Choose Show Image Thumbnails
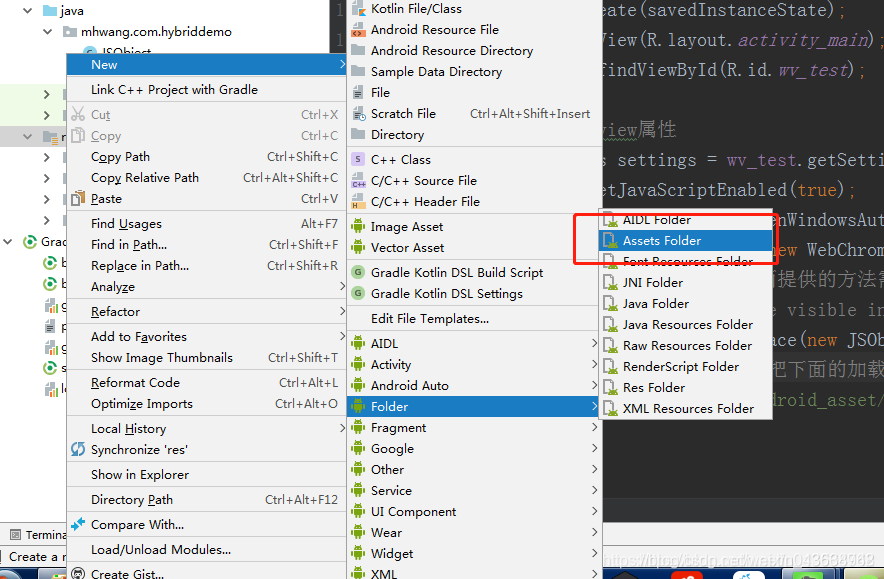The image size is (884, 579). point(206,357)
